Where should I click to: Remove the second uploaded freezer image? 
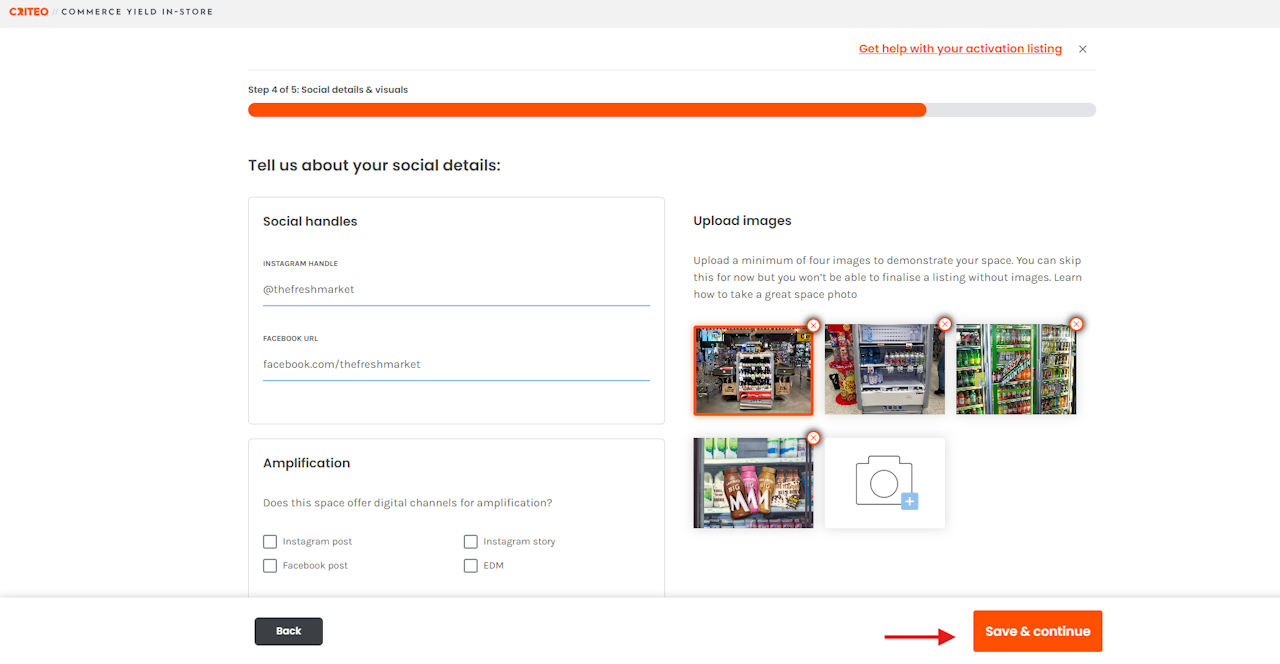pyautogui.click(x=945, y=324)
